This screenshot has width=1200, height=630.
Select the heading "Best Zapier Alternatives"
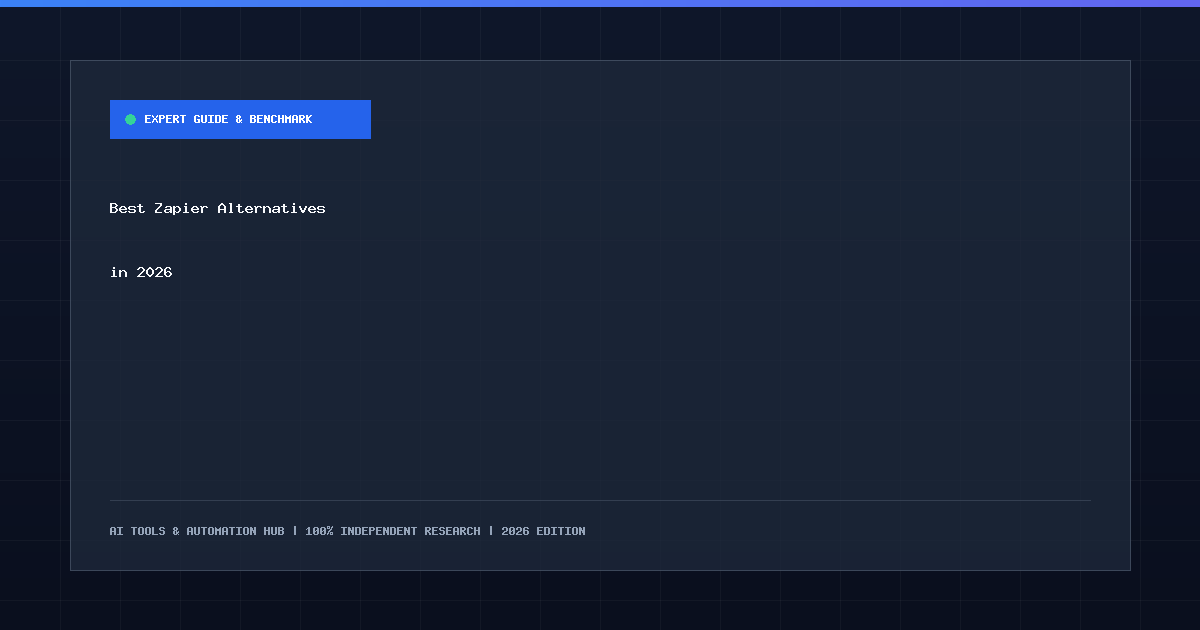[x=217, y=208]
